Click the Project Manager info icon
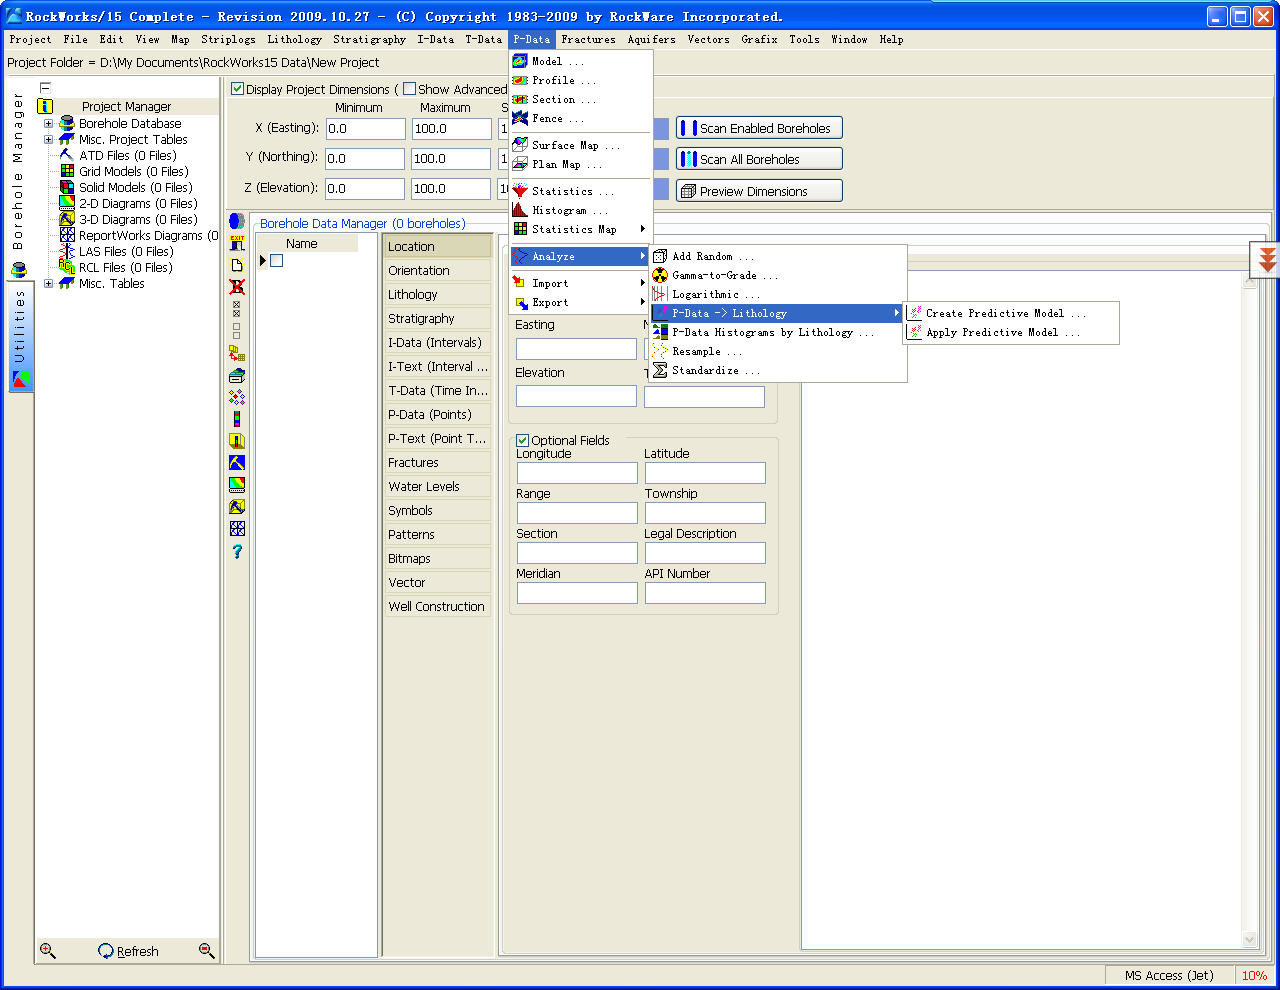The image size is (1280, 990). [x=45, y=106]
